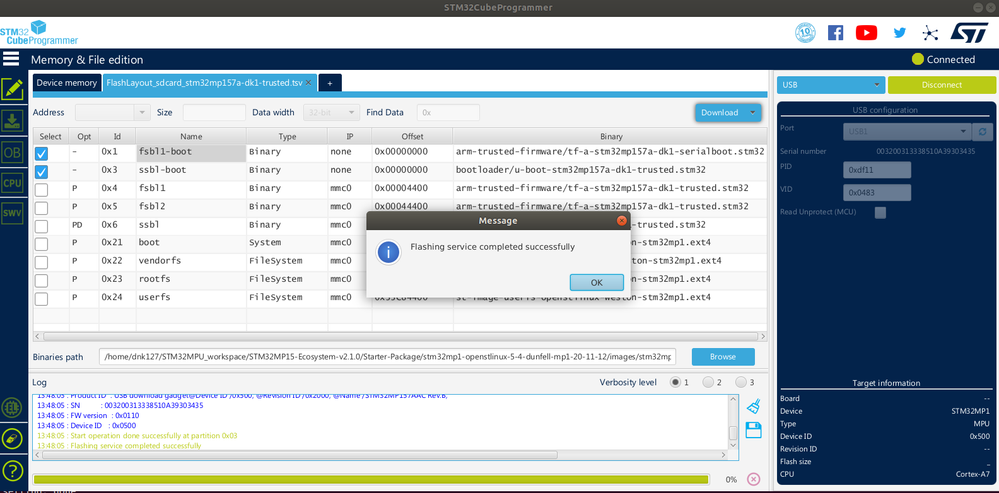Open the Port USB1 dropdown
Image resolution: width=999 pixels, height=493 pixels.
[906, 131]
